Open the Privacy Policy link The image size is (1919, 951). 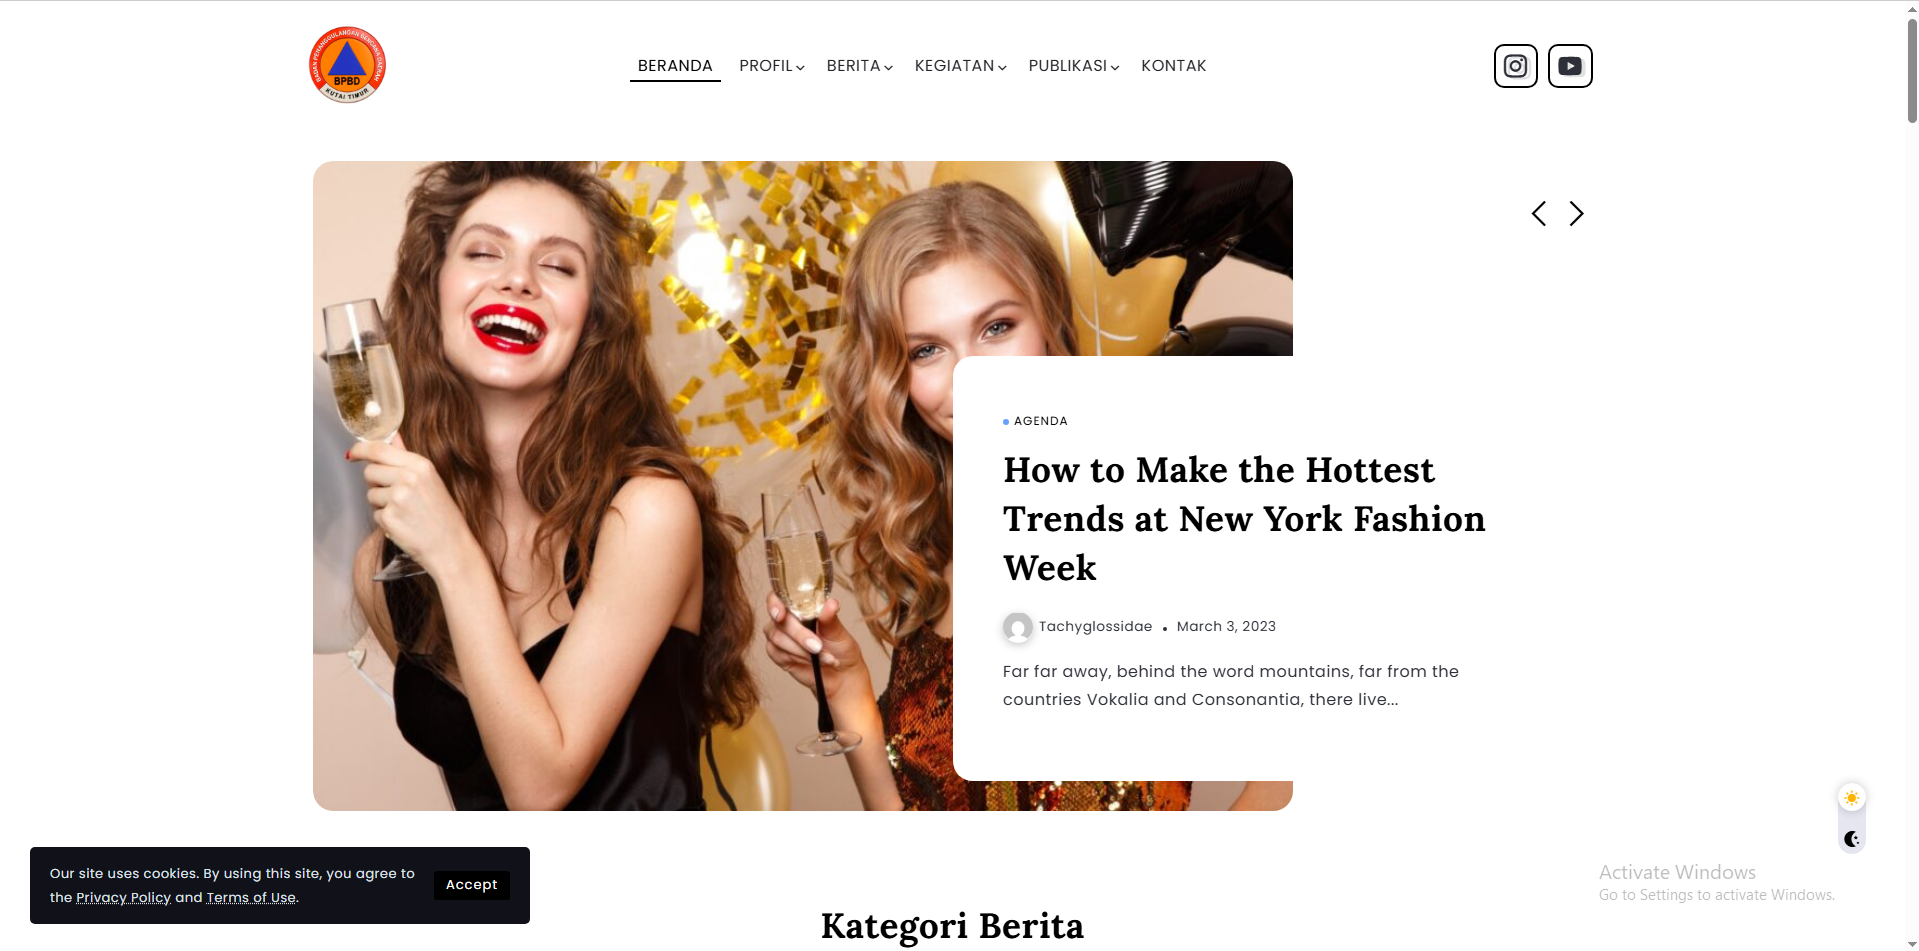[x=124, y=898]
